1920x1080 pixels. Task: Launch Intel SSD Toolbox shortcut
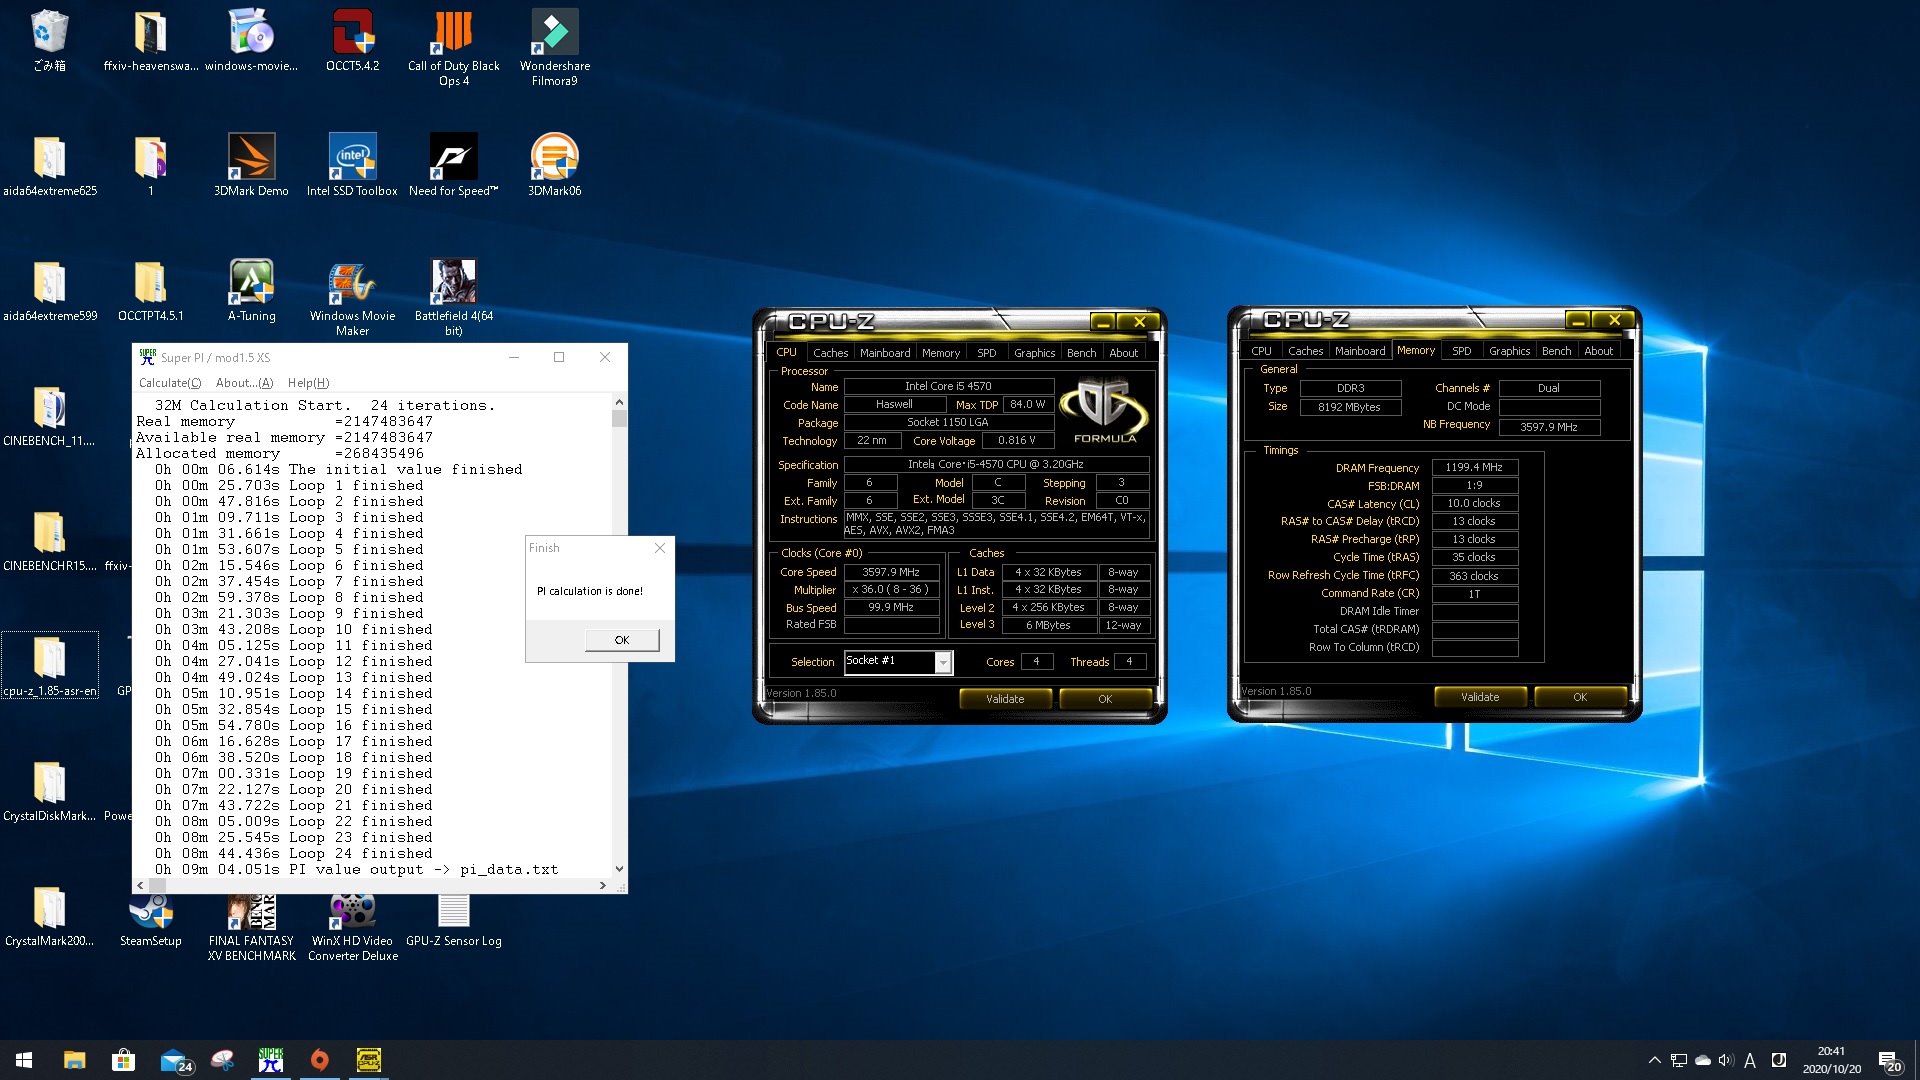[x=352, y=165]
